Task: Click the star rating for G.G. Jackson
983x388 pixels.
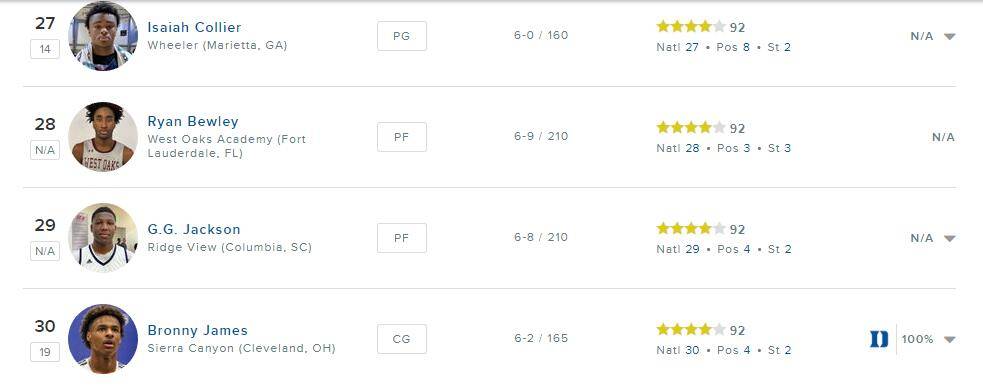Action: (691, 228)
